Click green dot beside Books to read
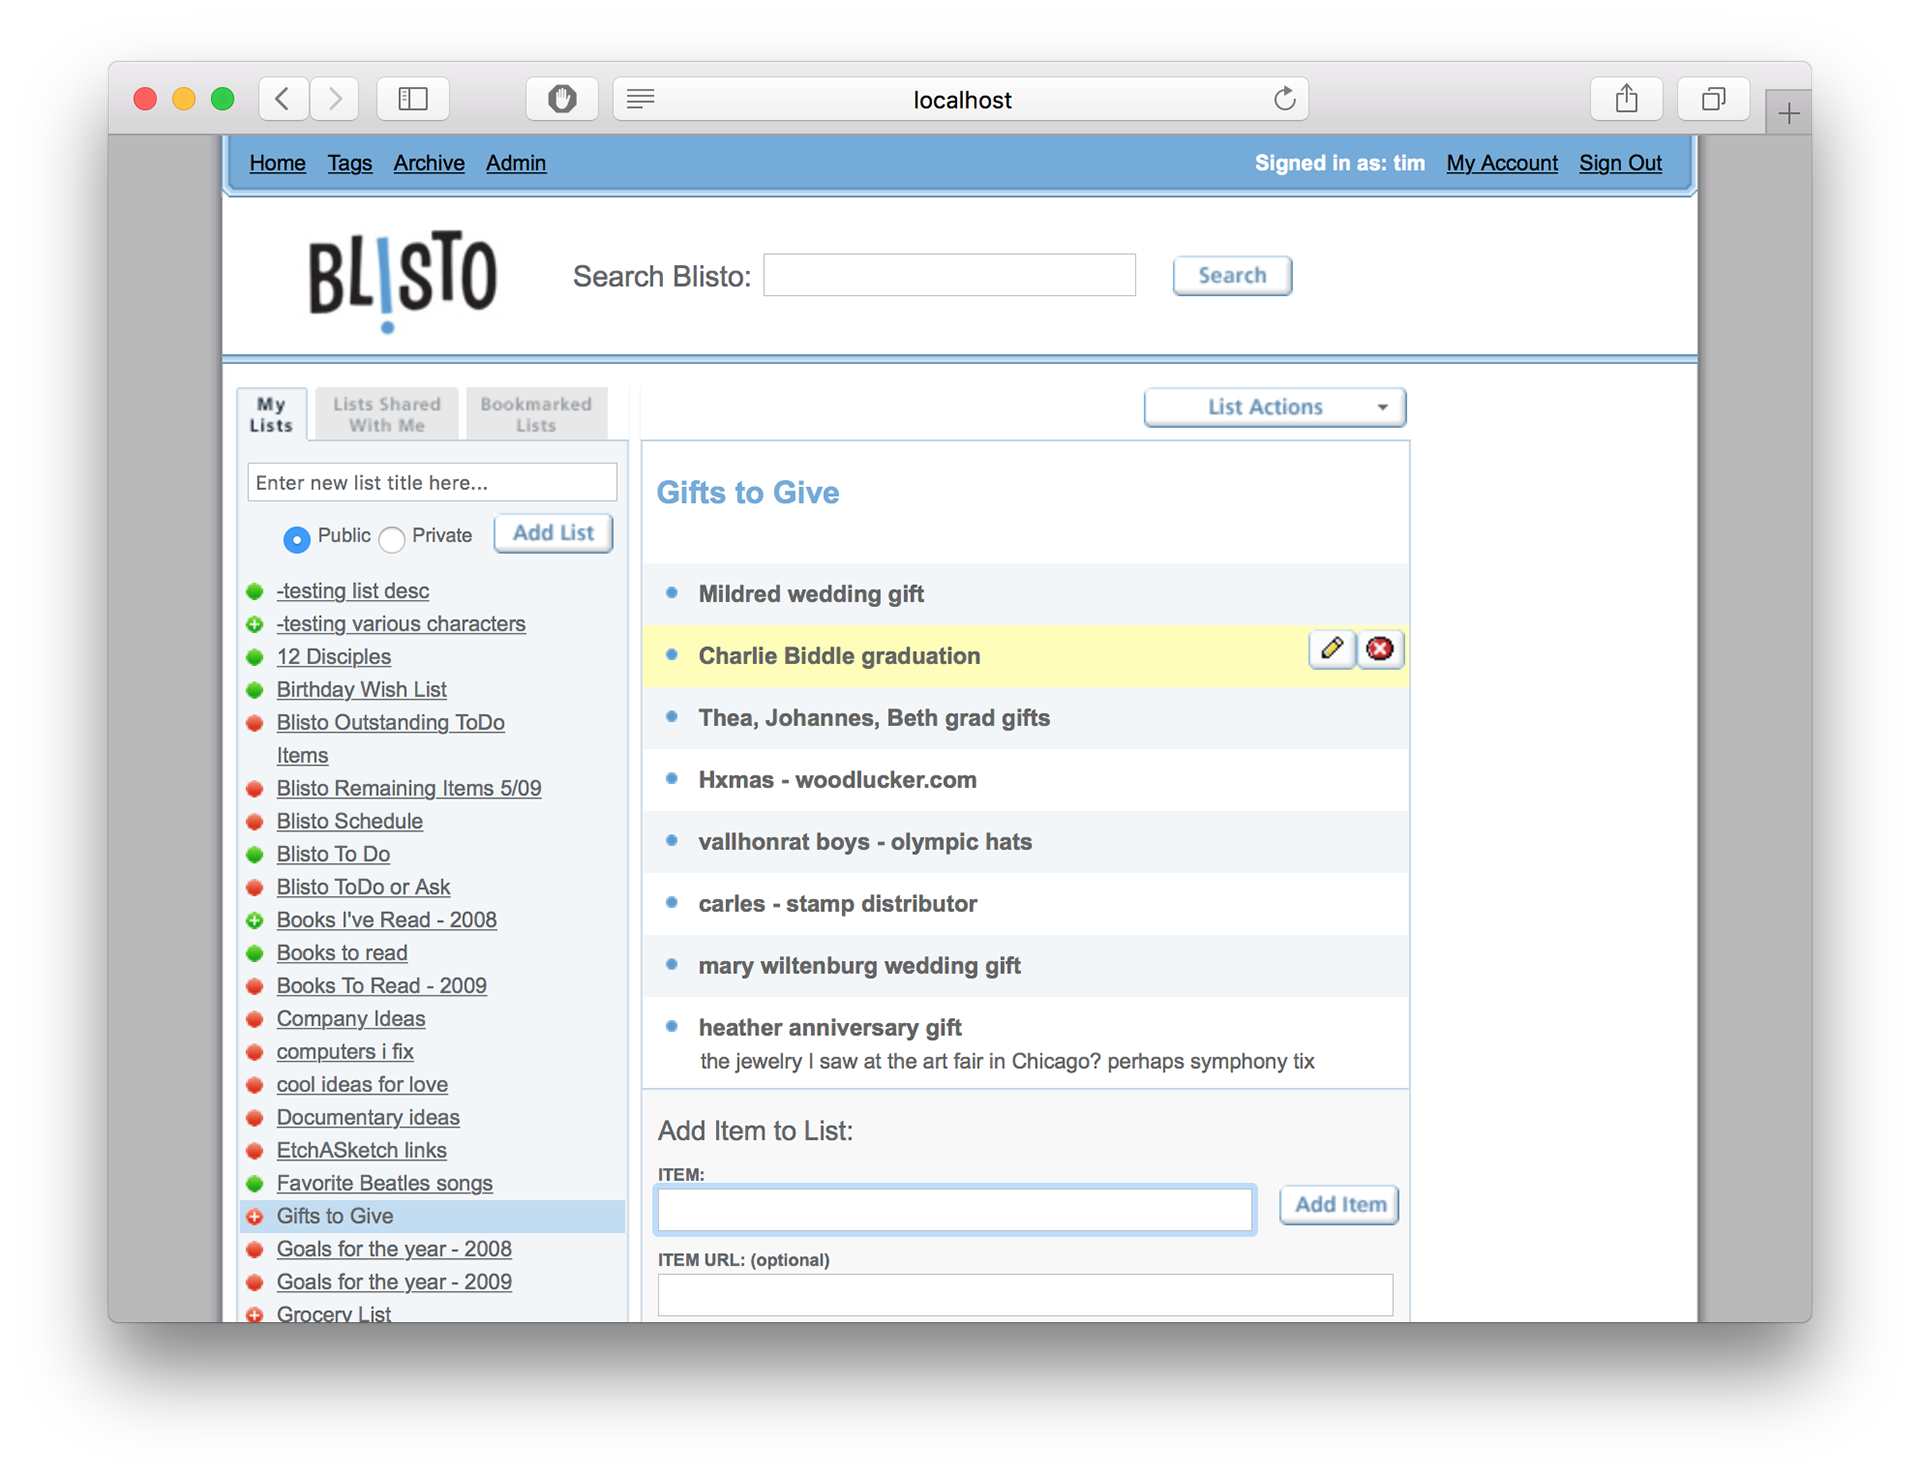The width and height of the screenshot is (1920, 1477). pos(255,953)
